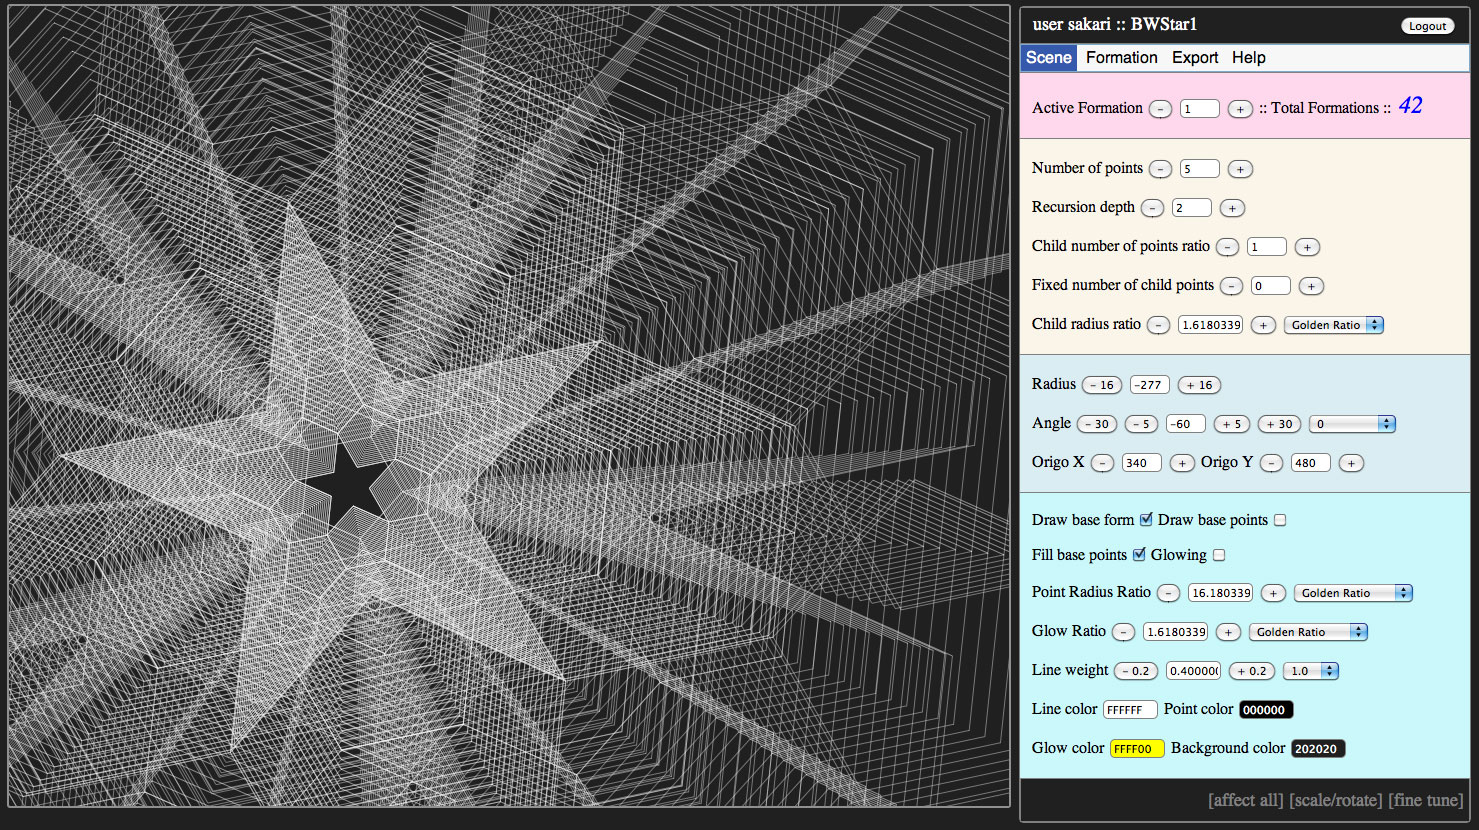Decrease Origo Y value

tap(1271, 463)
